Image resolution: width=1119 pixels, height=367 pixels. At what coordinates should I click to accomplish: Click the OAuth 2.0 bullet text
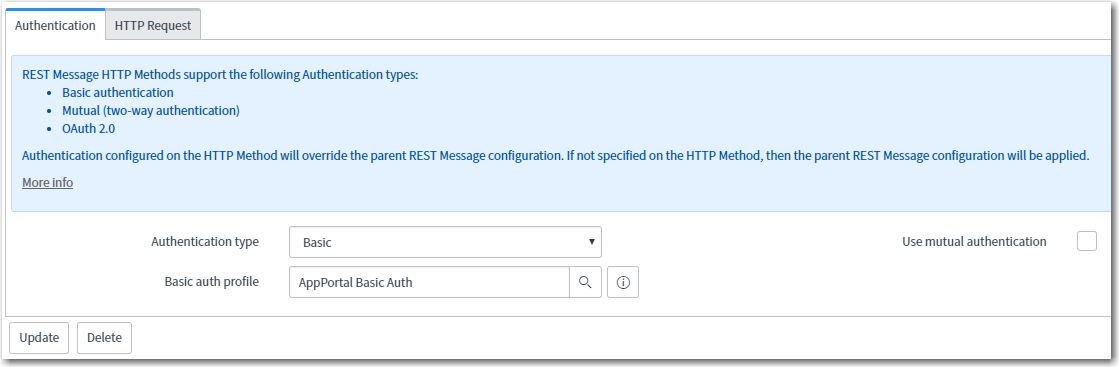tap(88, 129)
